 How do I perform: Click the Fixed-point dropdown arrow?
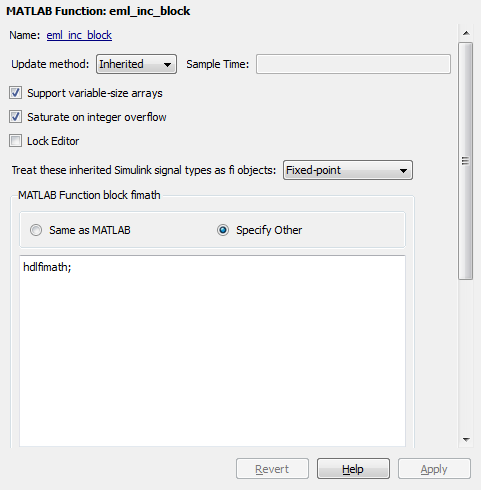(403, 171)
